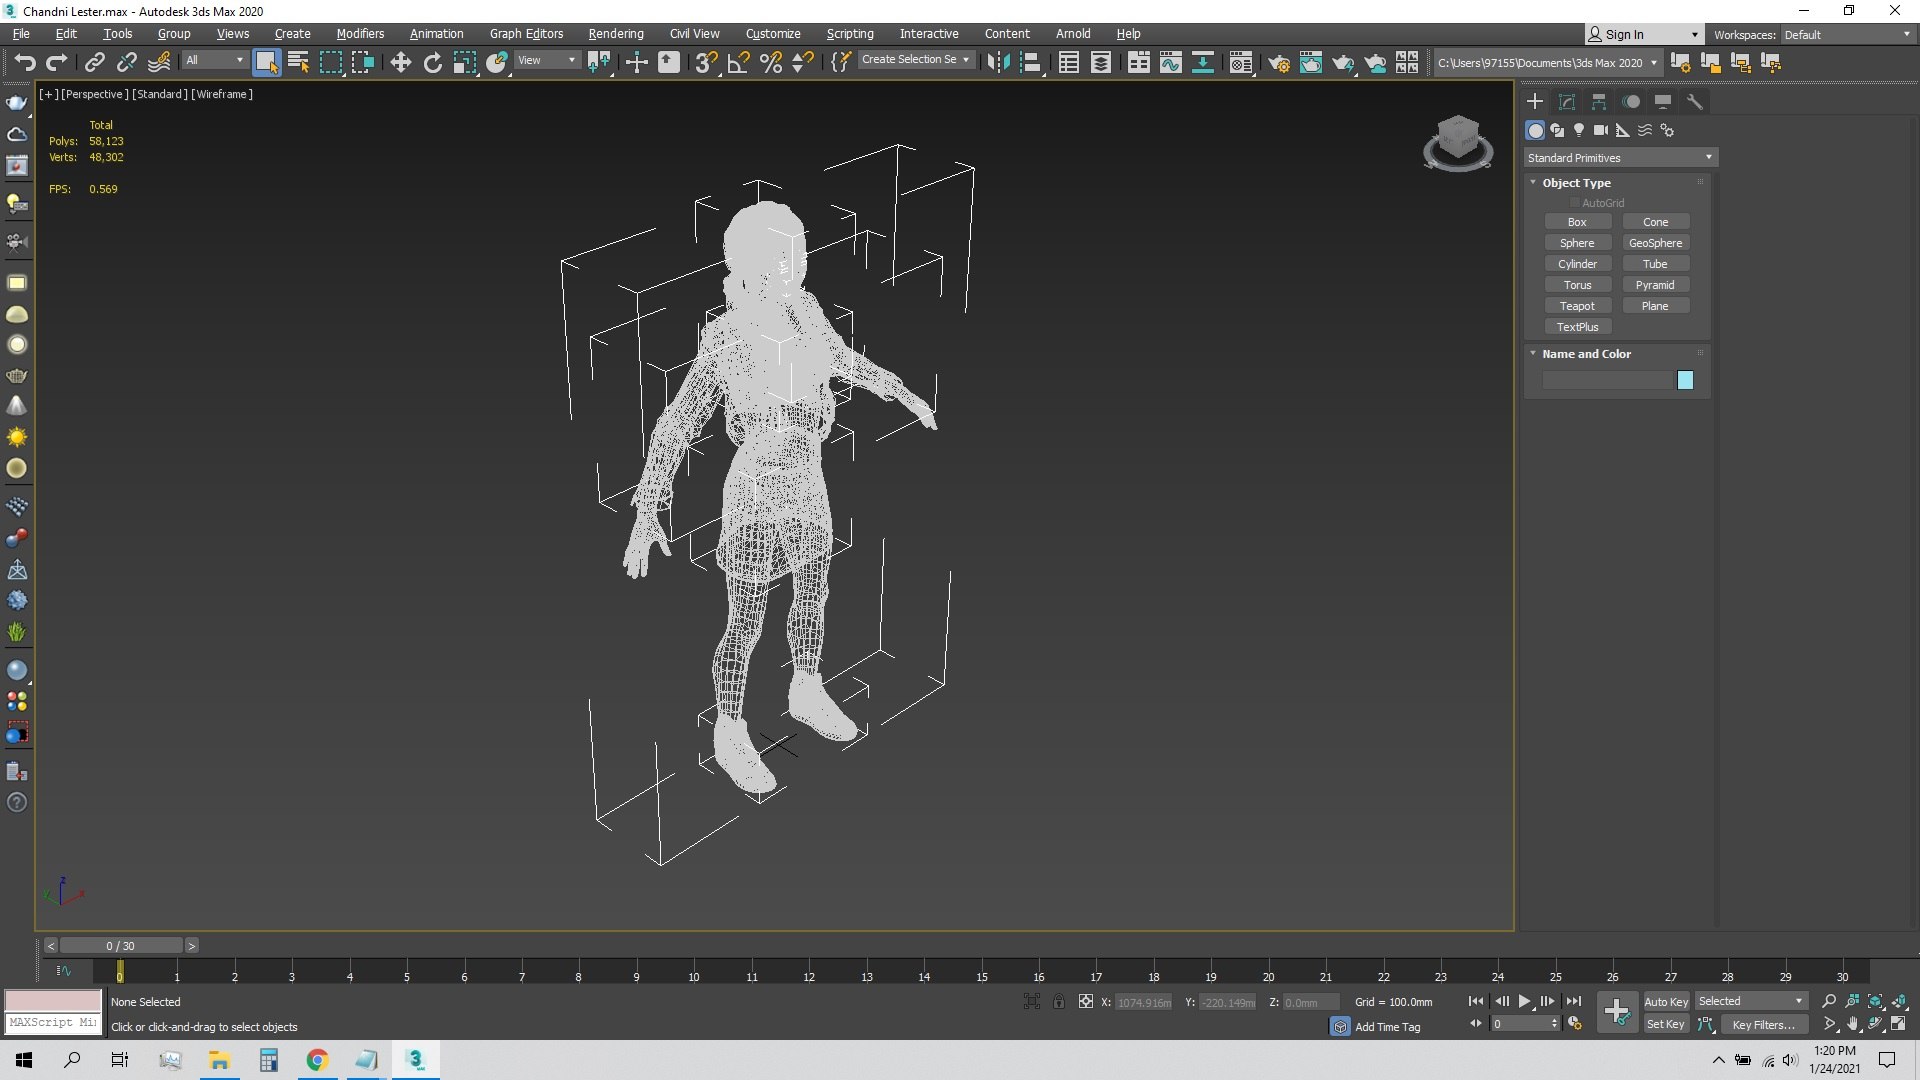Toggle Angle Snap
This screenshot has width=1920, height=1080.
tap(739, 63)
